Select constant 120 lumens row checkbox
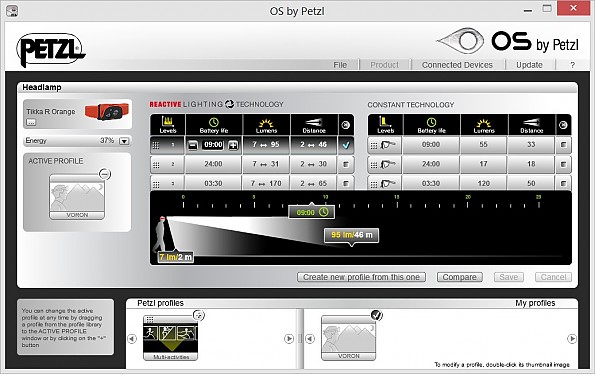595x374 pixels. [x=564, y=184]
